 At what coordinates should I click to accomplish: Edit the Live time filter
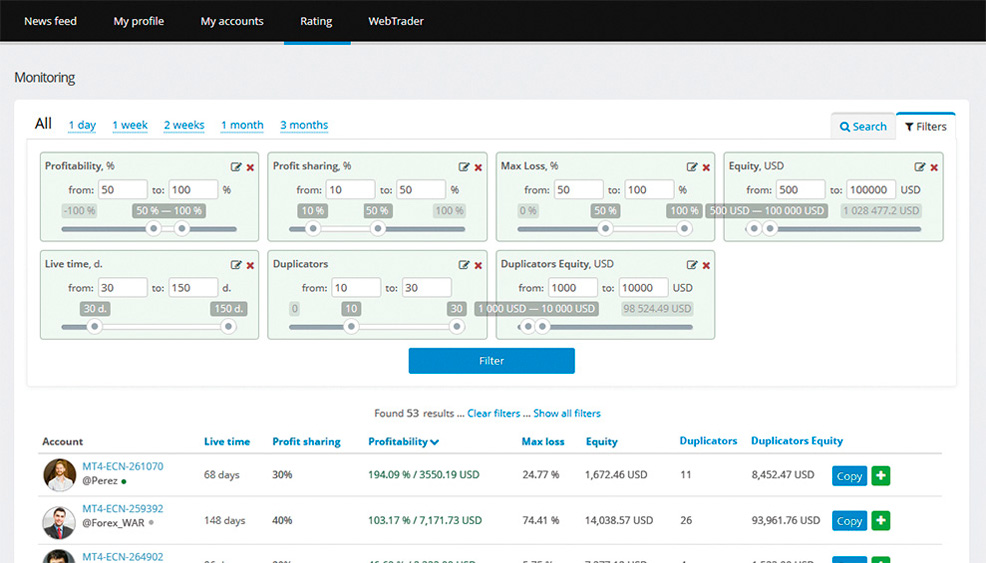[x=236, y=265]
